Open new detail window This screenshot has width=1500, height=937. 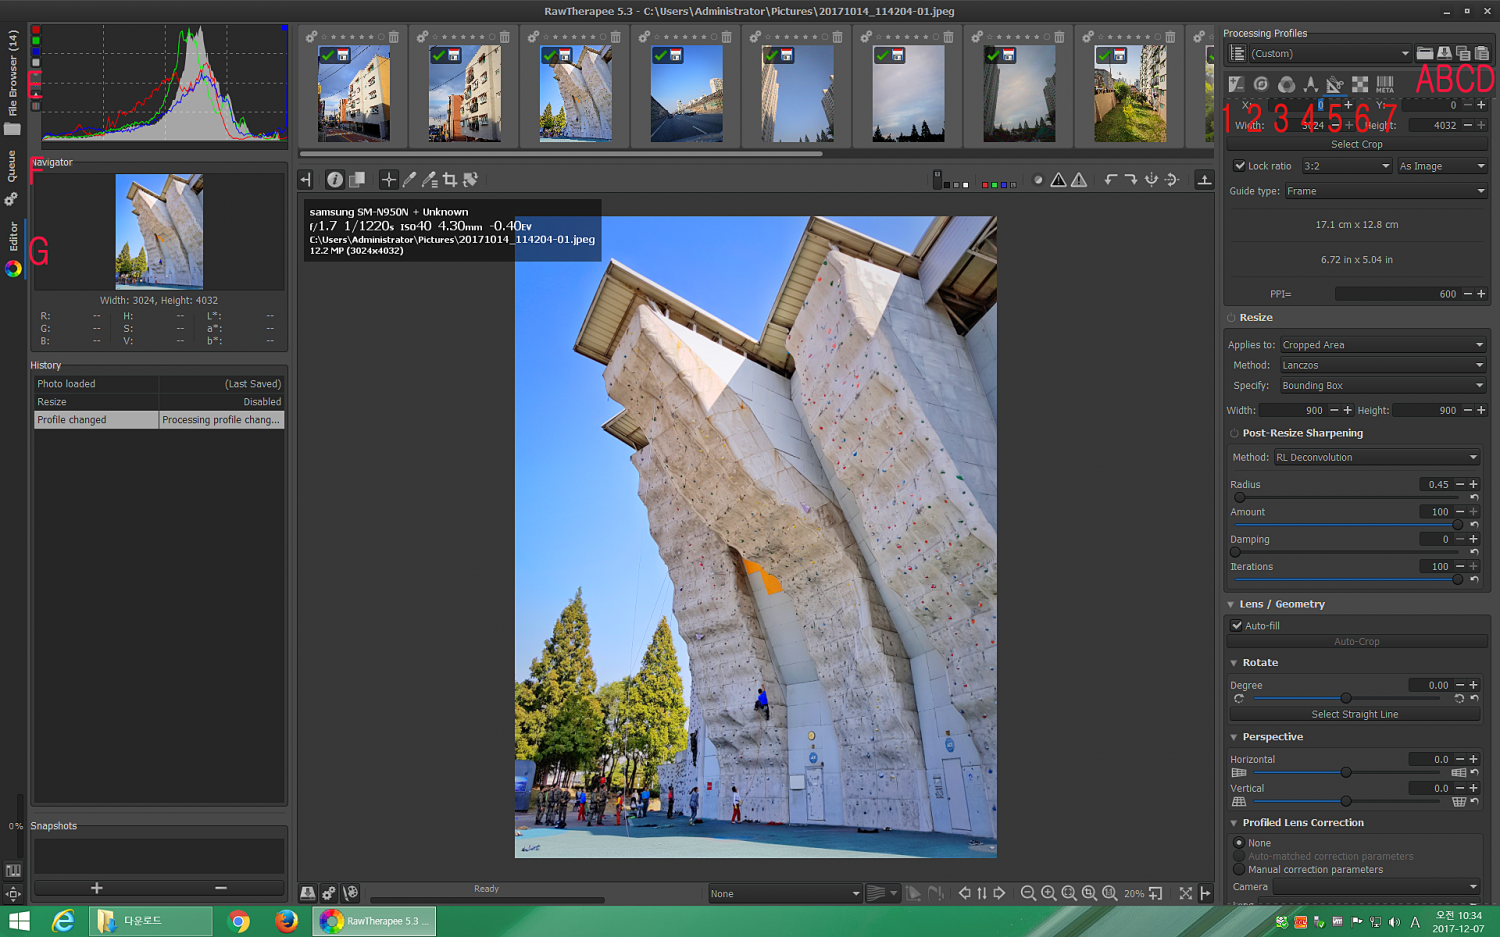[x=1156, y=893]
